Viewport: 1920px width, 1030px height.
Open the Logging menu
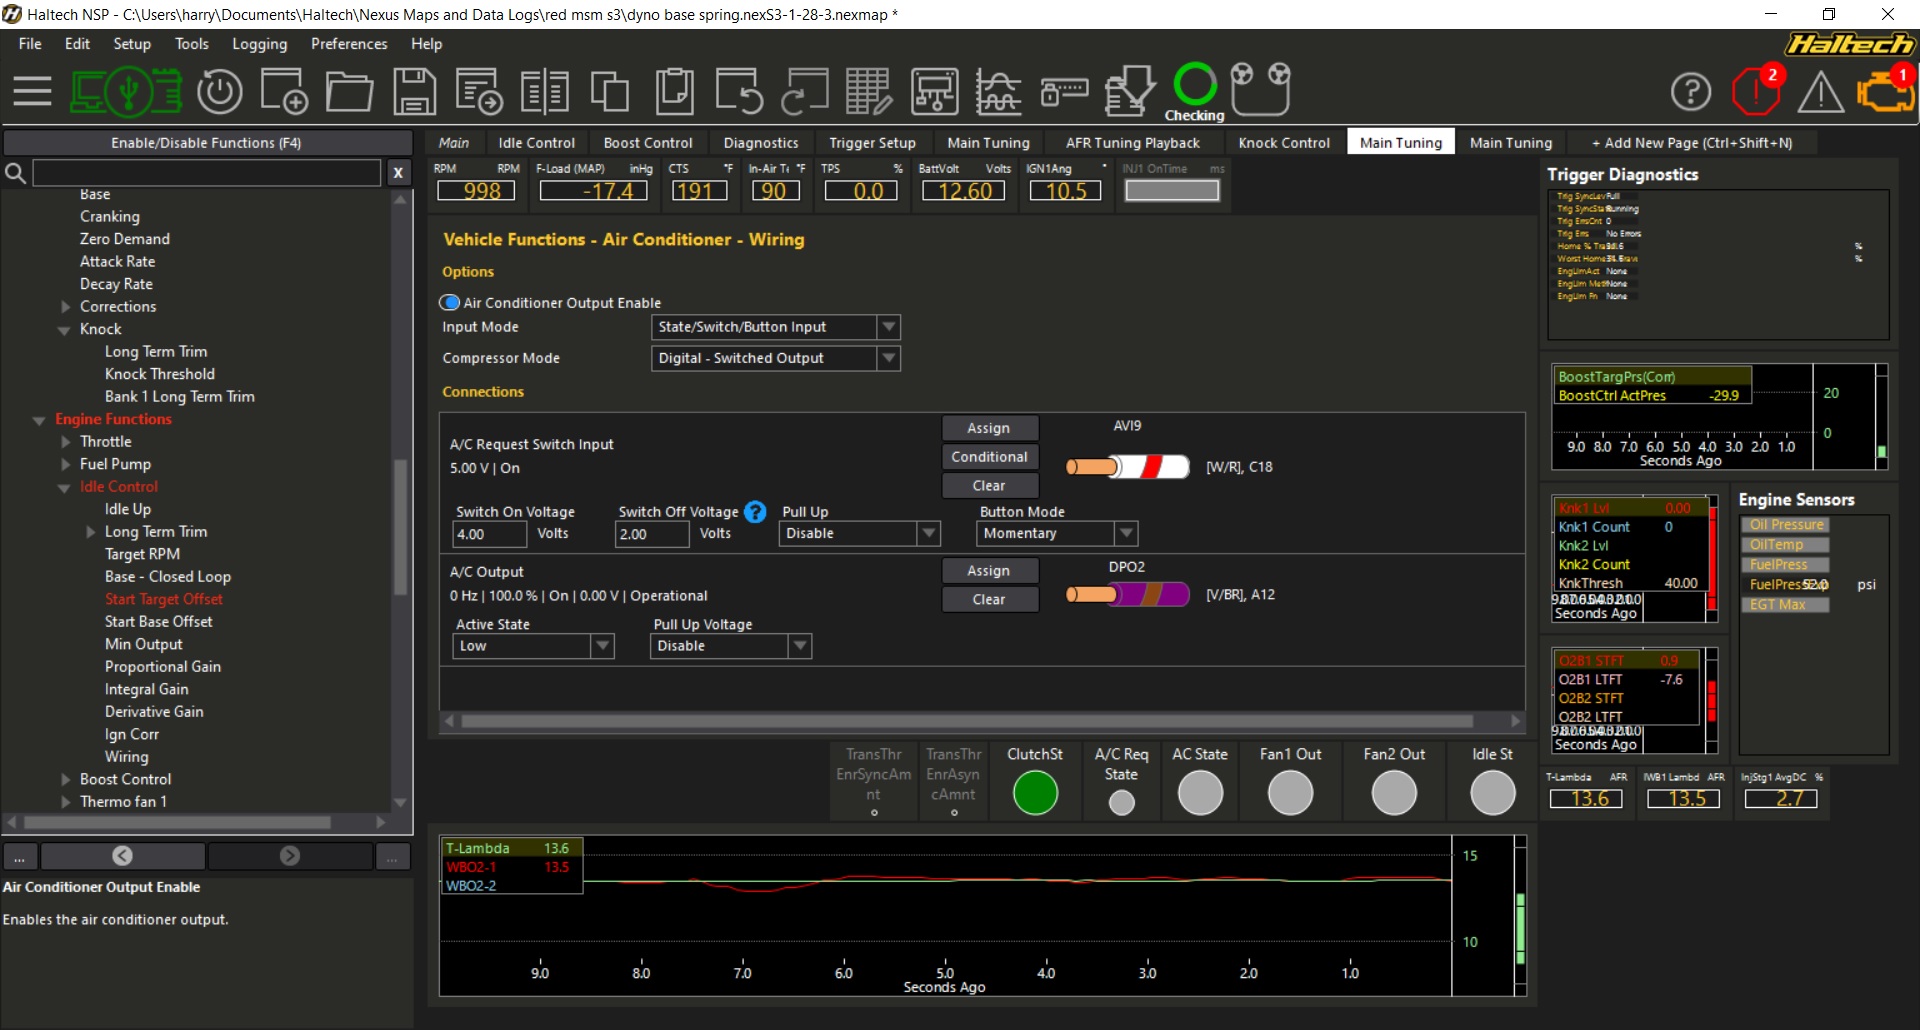coord(259,44)
